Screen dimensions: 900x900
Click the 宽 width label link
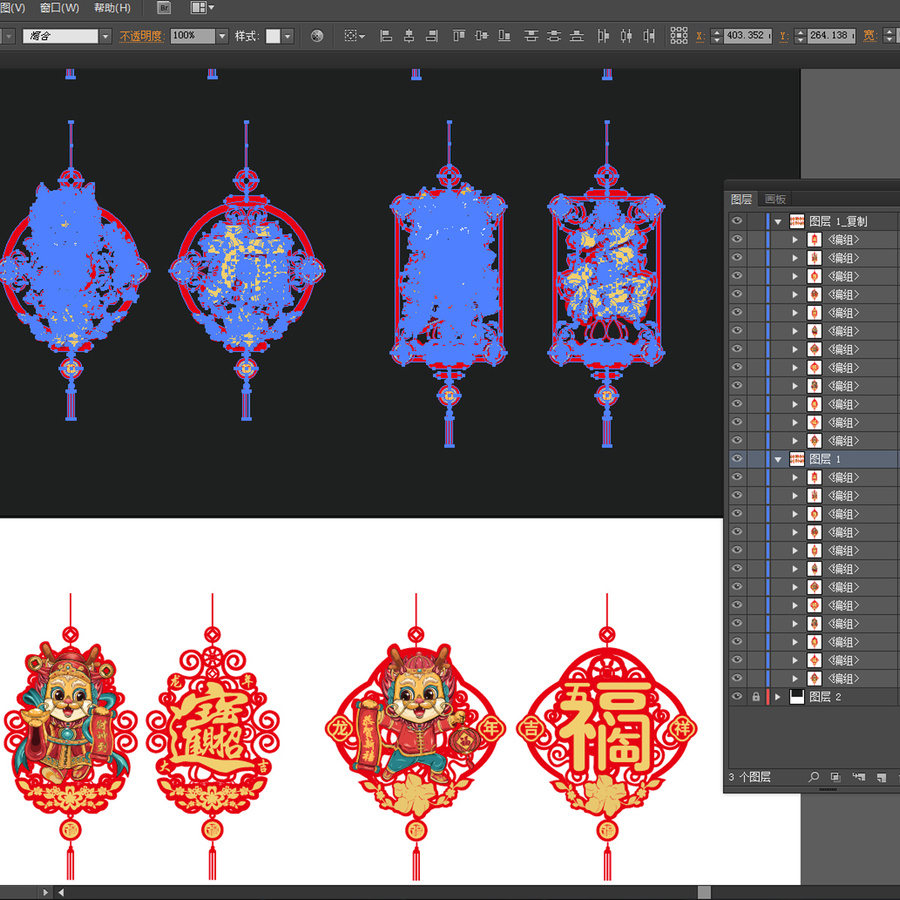pos(870,36)
